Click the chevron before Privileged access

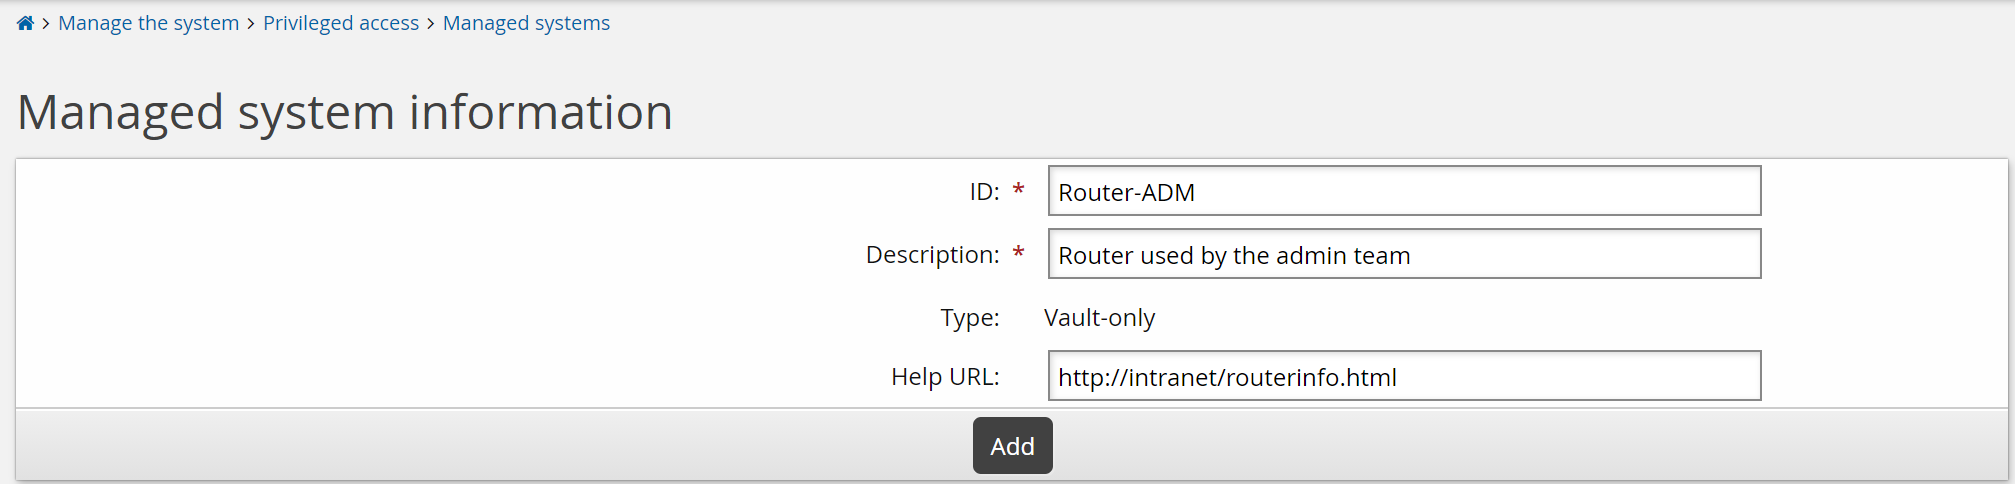pyautogui.click(x=251, y=24)
